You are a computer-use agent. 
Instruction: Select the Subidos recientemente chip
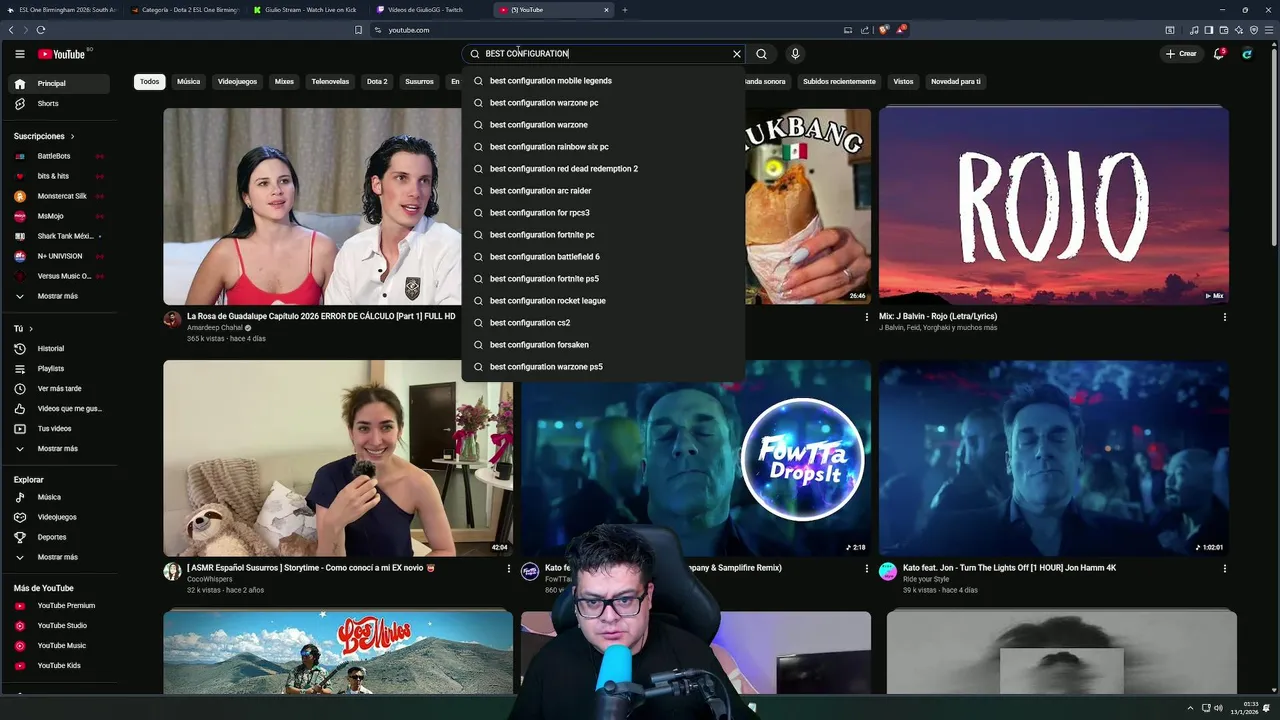(x=839, y=82)
